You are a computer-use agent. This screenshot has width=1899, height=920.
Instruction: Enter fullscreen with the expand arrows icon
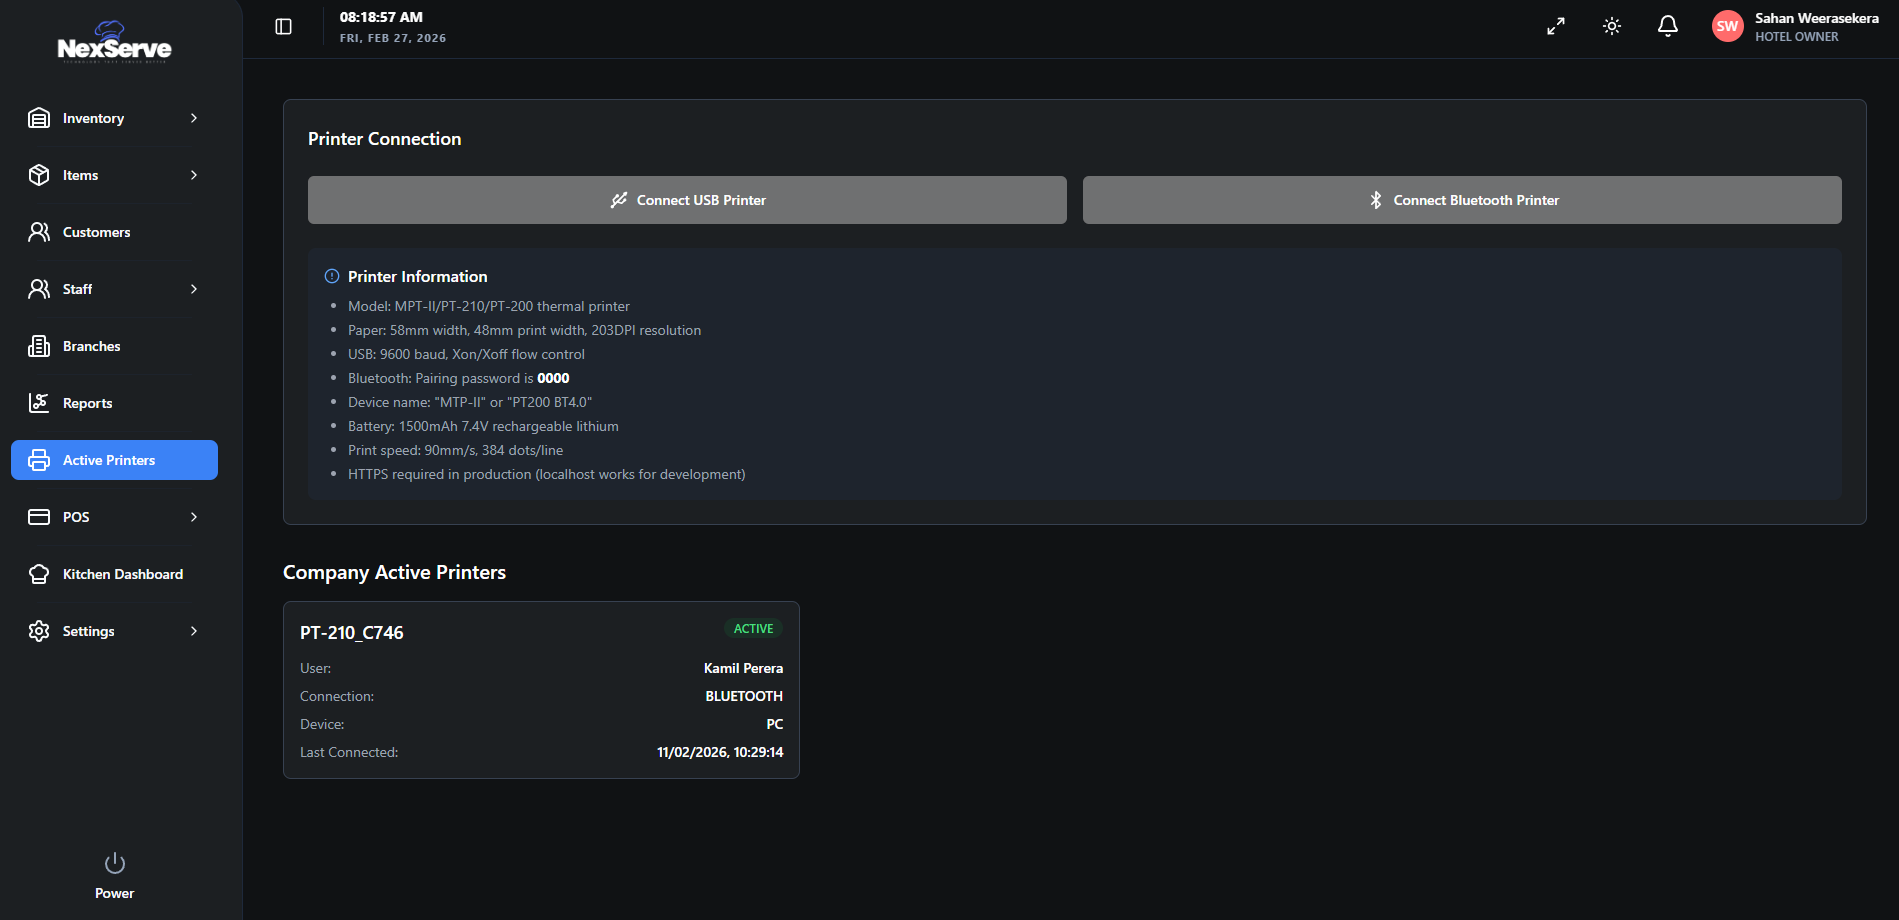[x=1556, y=27]
